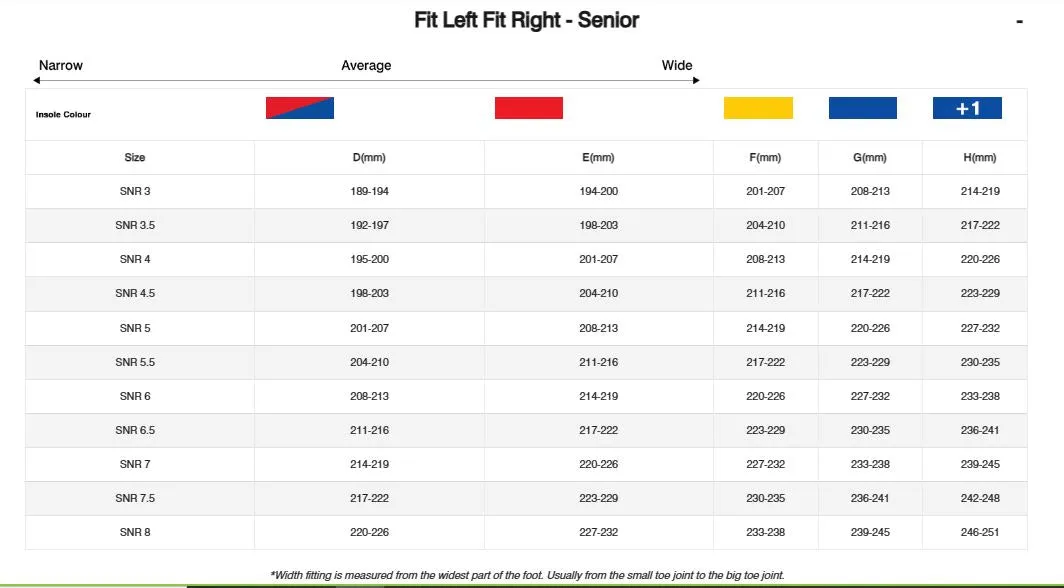Click the G(mm) column header

[x=870, y=157]
